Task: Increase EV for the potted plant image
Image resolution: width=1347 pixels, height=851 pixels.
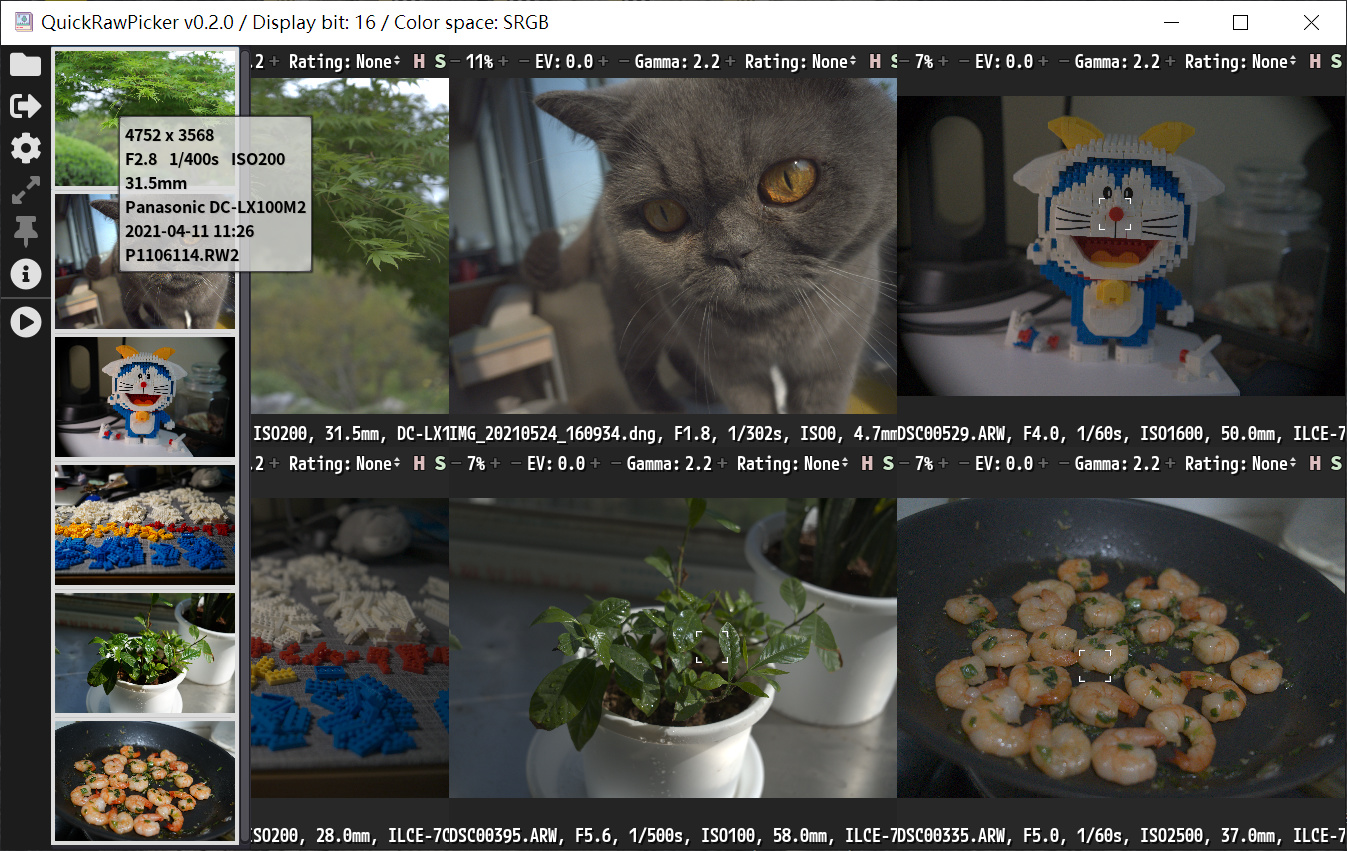Action: (x=595, y=464)
